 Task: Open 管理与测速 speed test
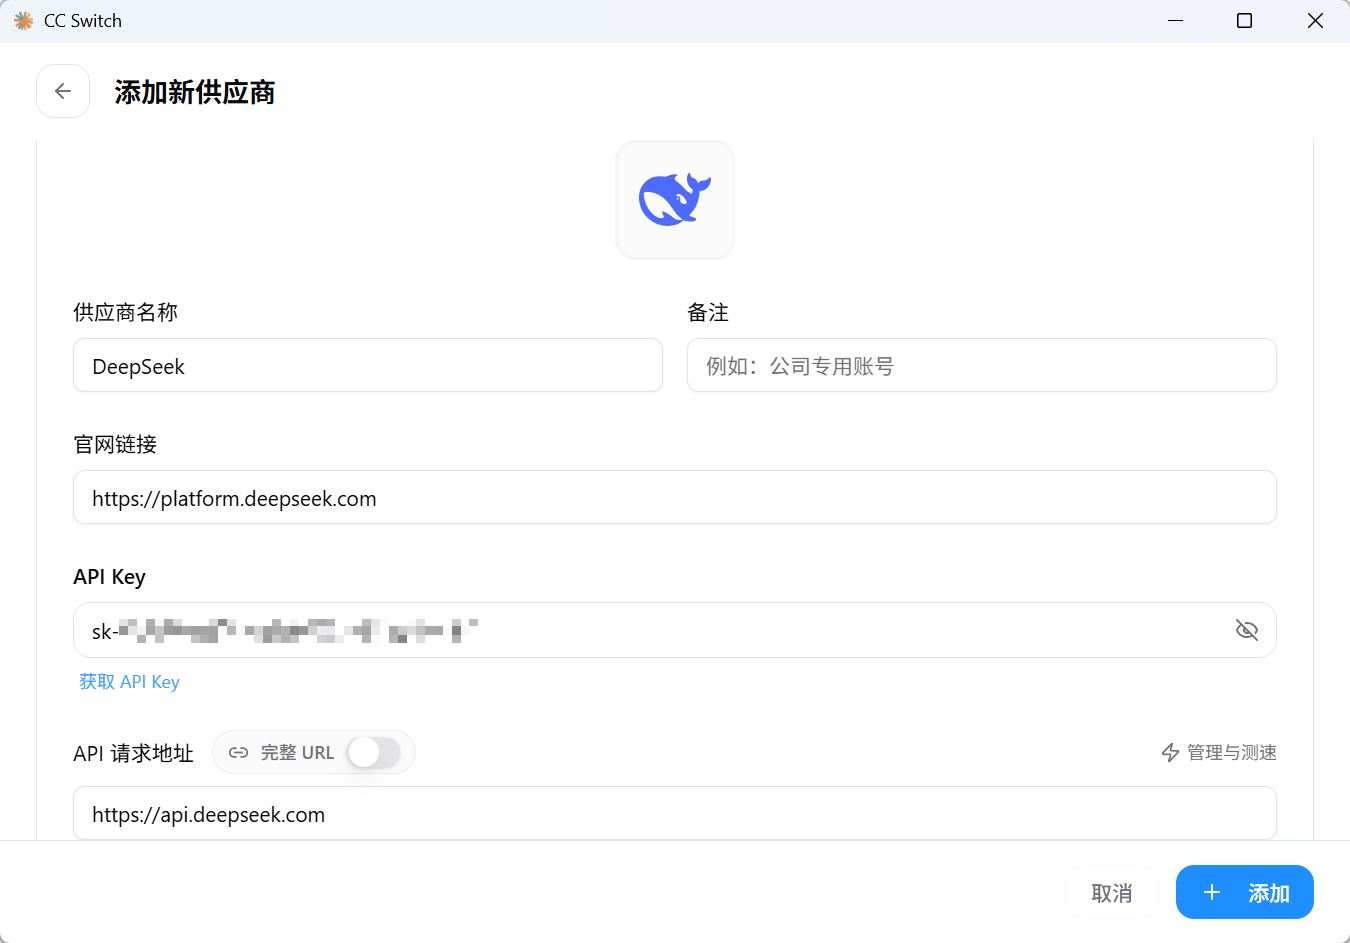[1218, 752]
